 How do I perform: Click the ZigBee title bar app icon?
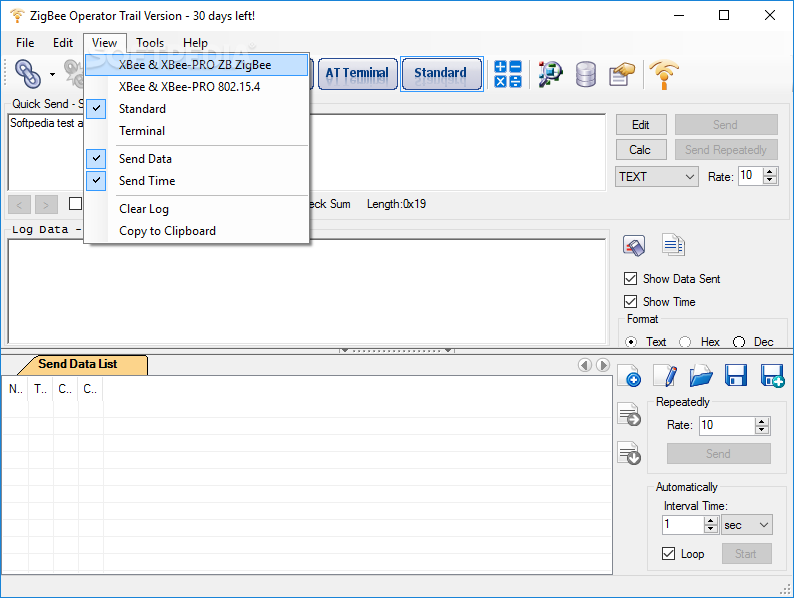17,16
